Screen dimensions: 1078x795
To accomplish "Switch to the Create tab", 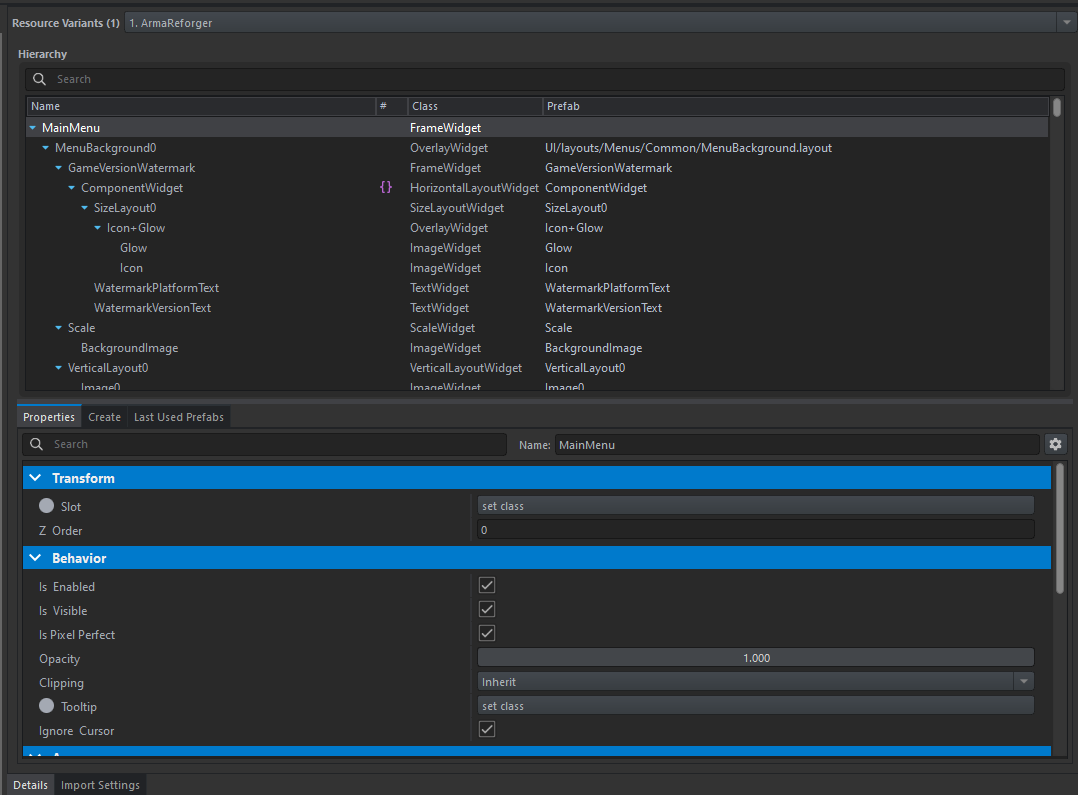I will tap(104, 417).
